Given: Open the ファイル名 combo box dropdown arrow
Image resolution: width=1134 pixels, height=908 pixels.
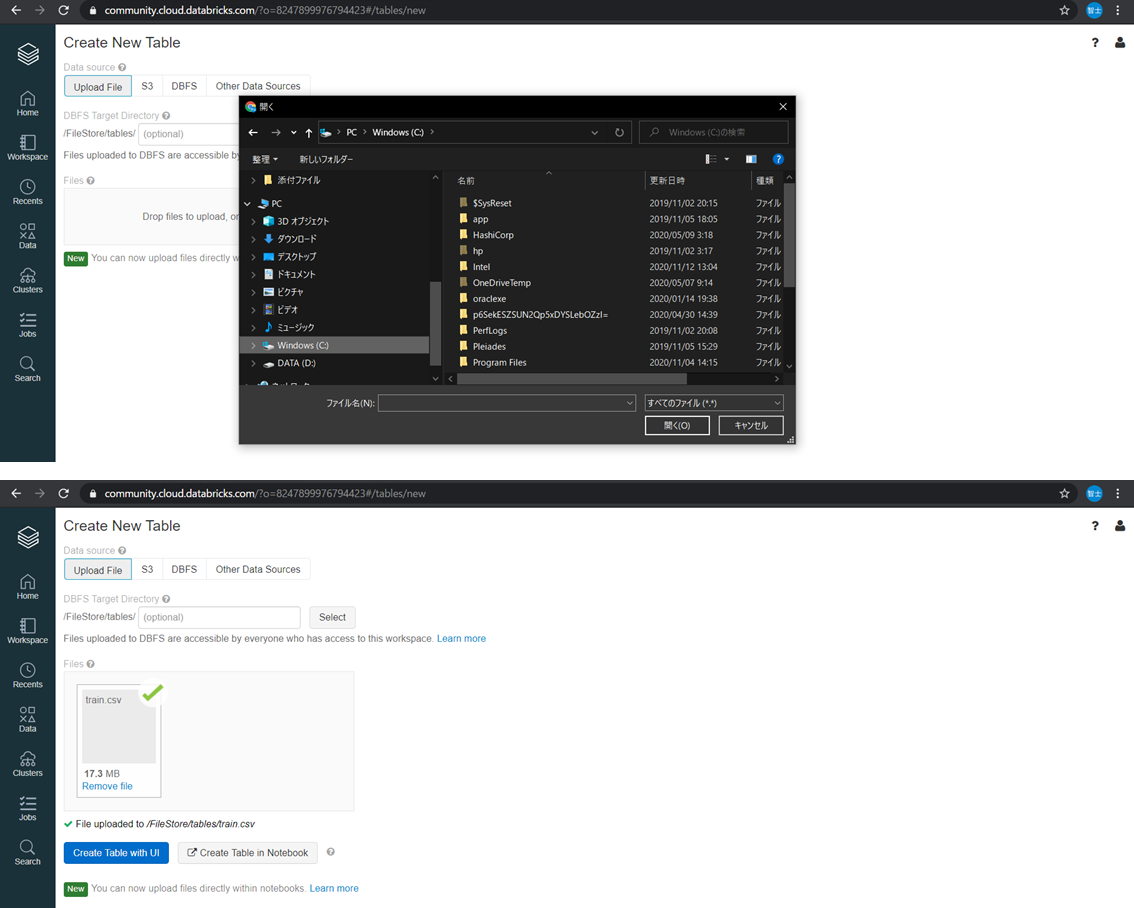Looking at the screenshot, I should pos(629,403).
